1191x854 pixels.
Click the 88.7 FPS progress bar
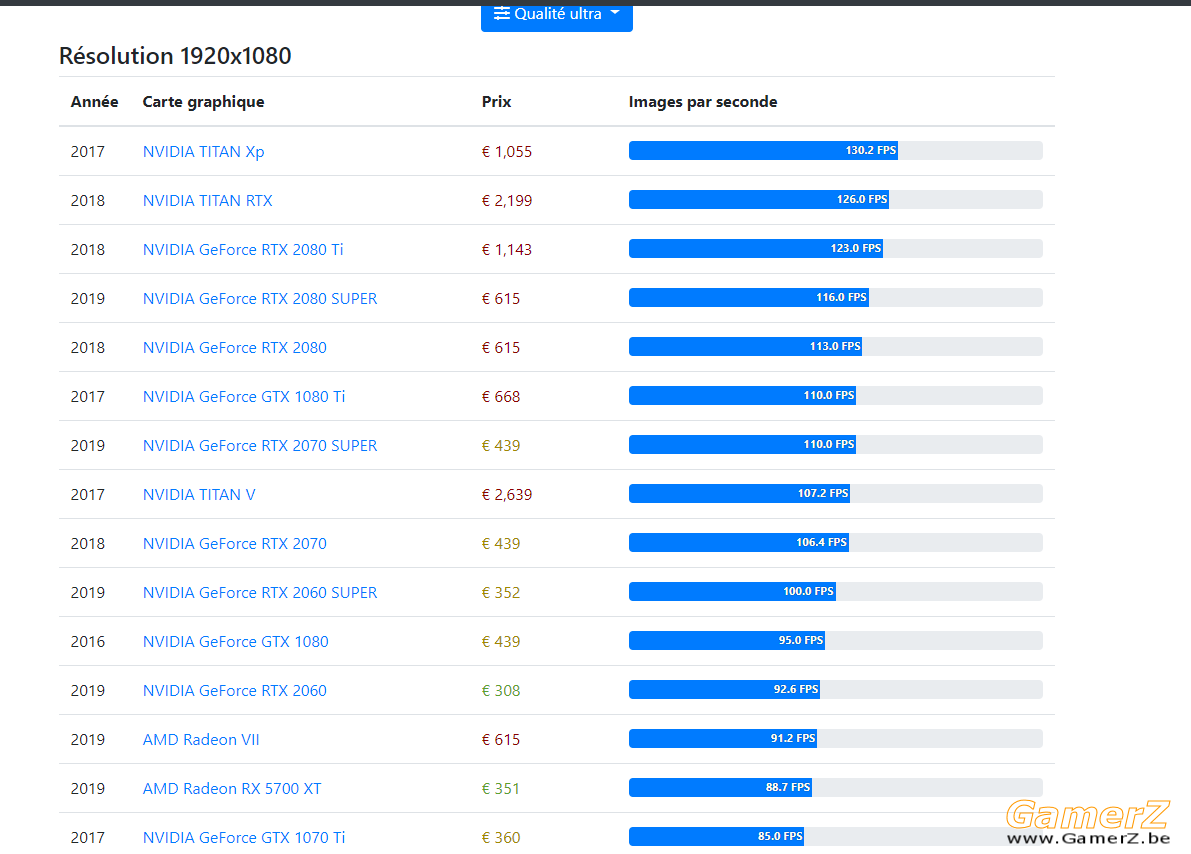click(836, 787)
